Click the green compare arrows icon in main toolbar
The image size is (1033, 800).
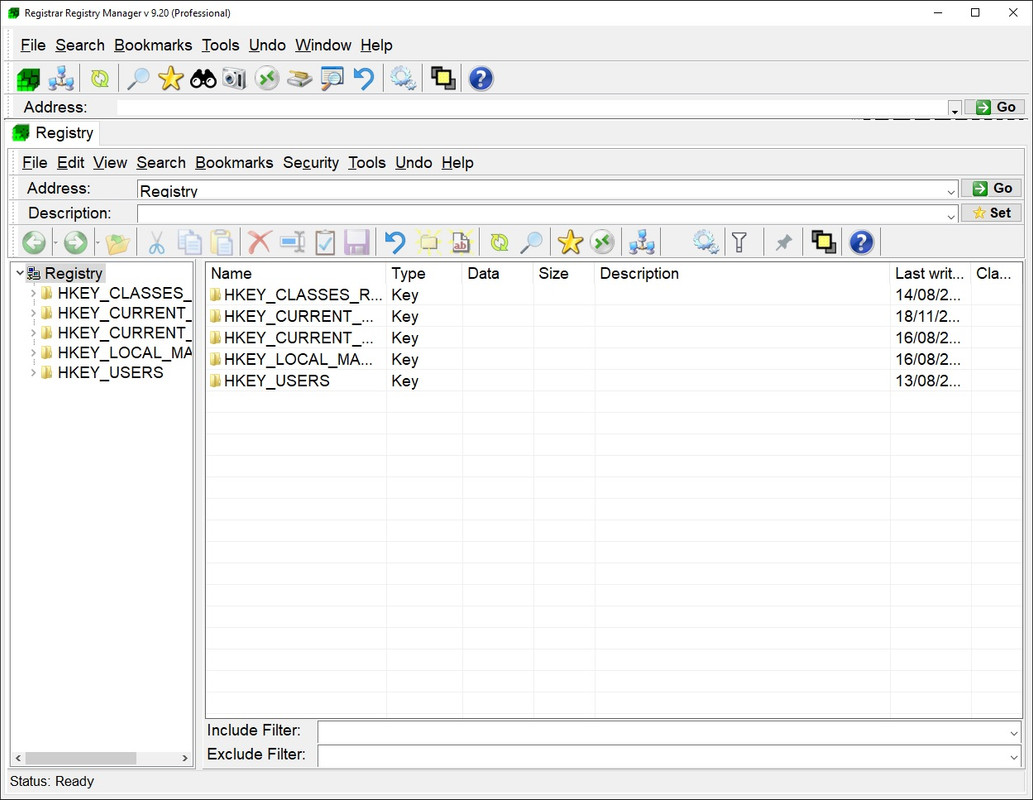point(267,79)
